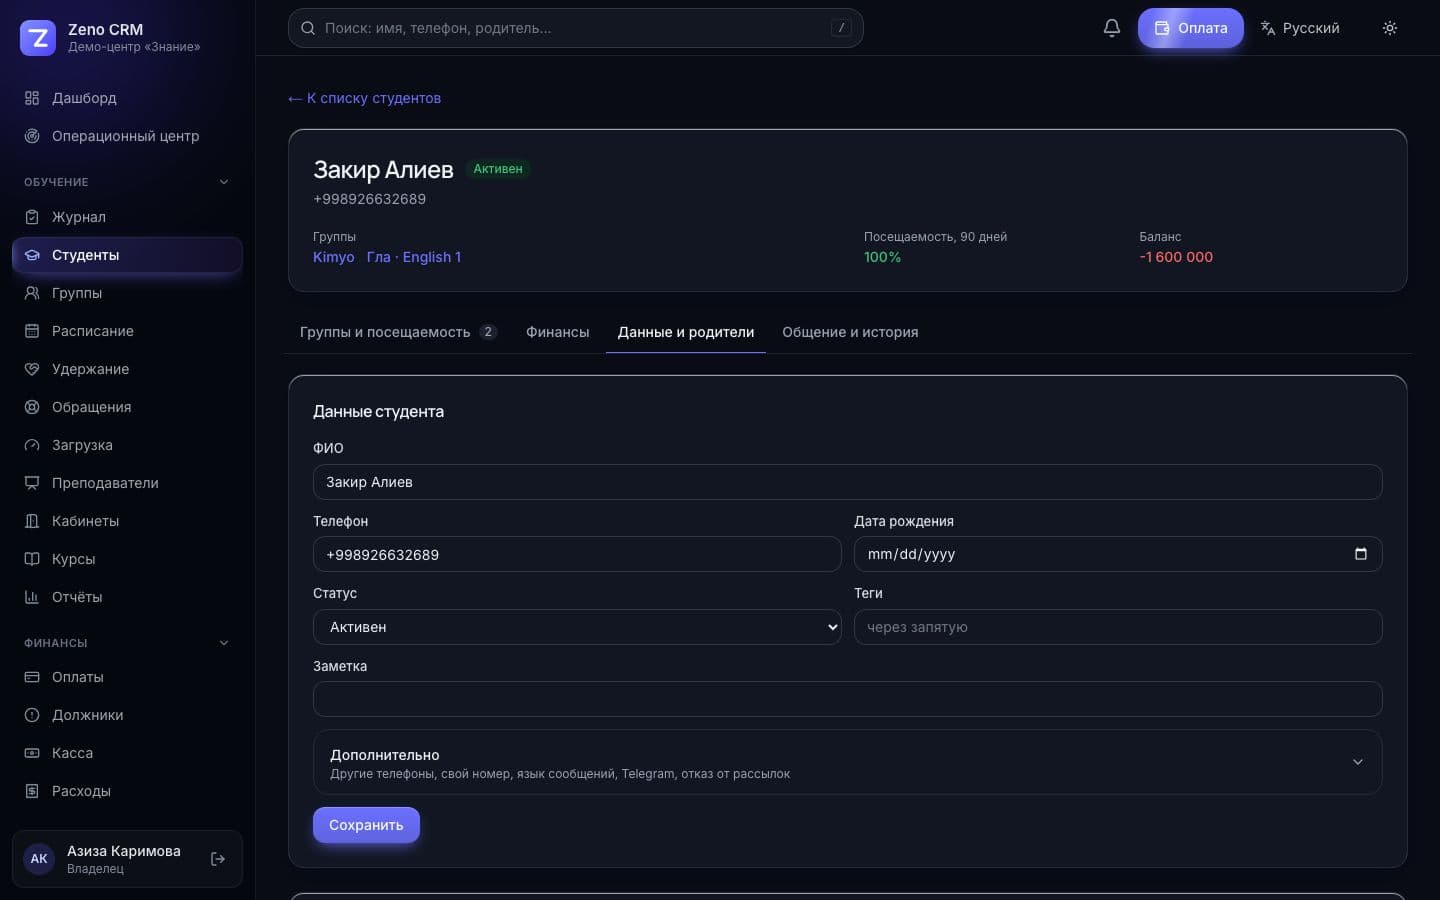Open the Общение и история tab

(x=850, y=332)
